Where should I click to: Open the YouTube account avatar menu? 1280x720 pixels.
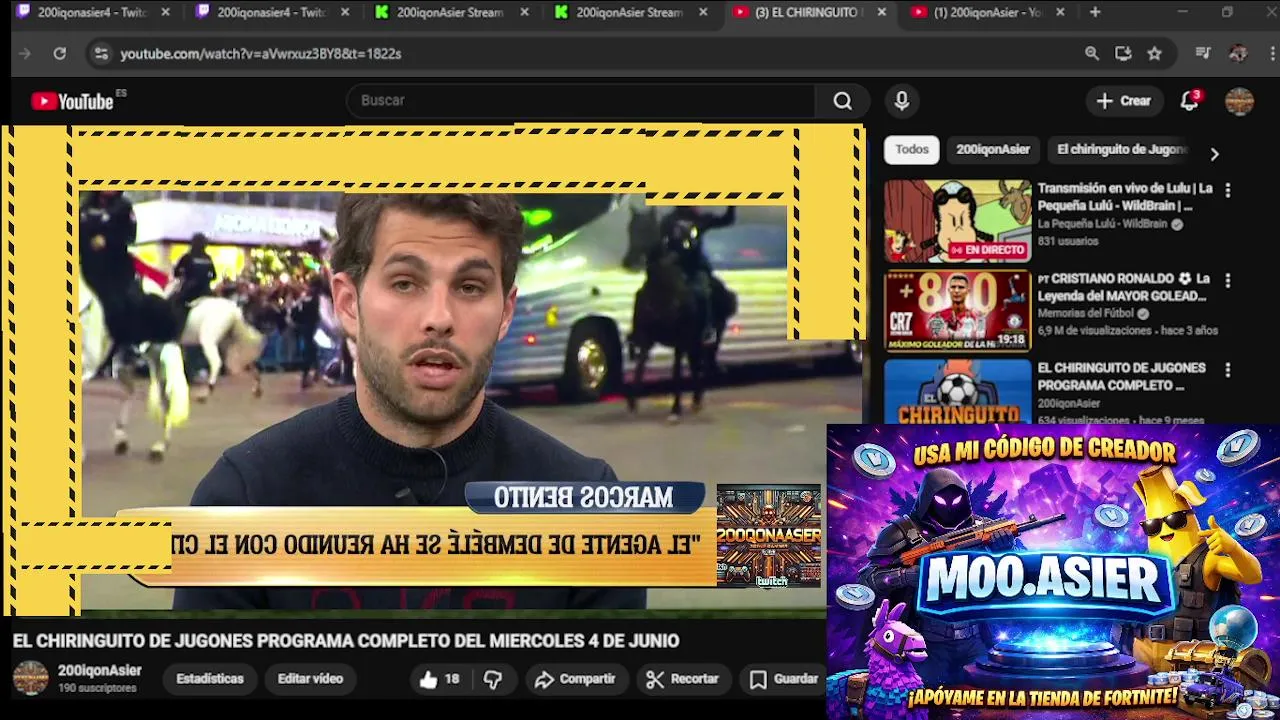[x=1240, y=101]
